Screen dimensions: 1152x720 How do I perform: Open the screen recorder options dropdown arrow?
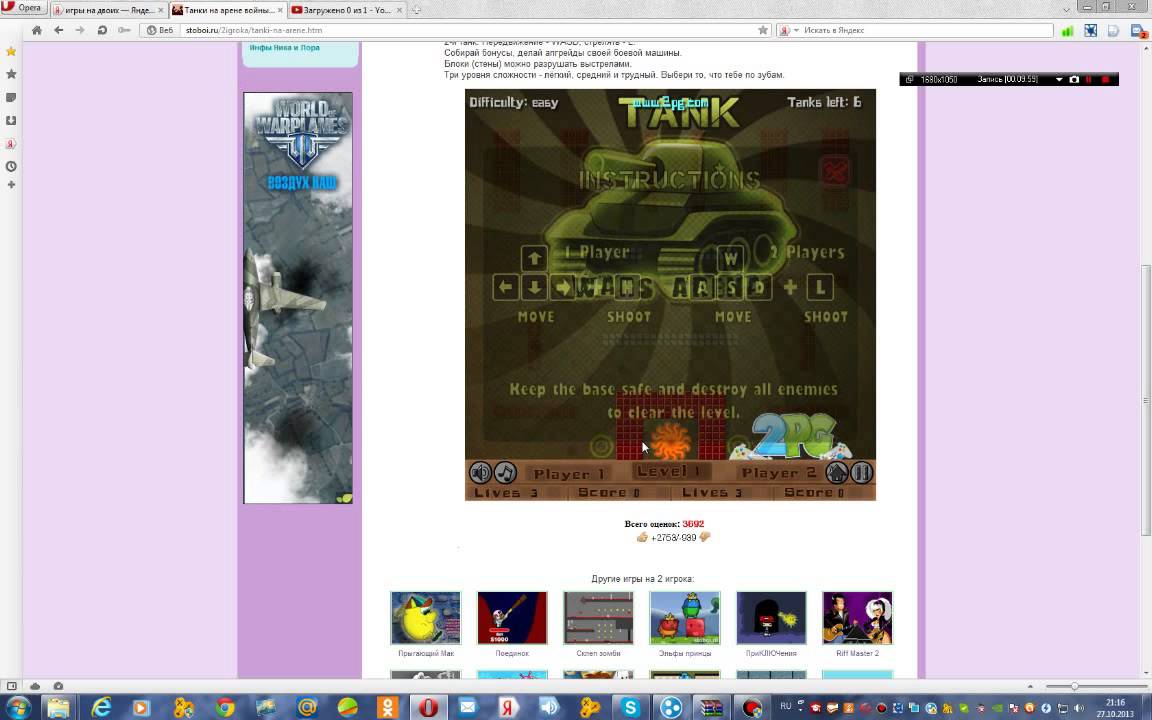pos(1059,79)
